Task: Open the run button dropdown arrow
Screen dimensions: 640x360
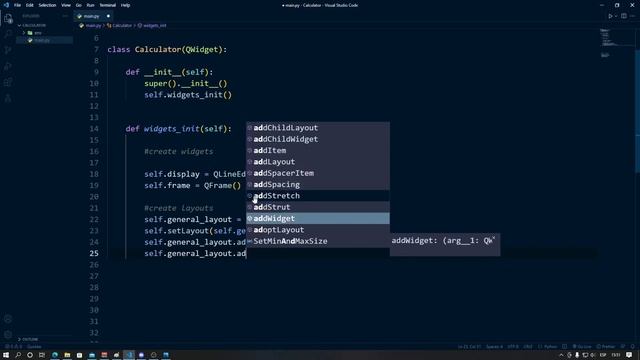Action: click(616, 16)
